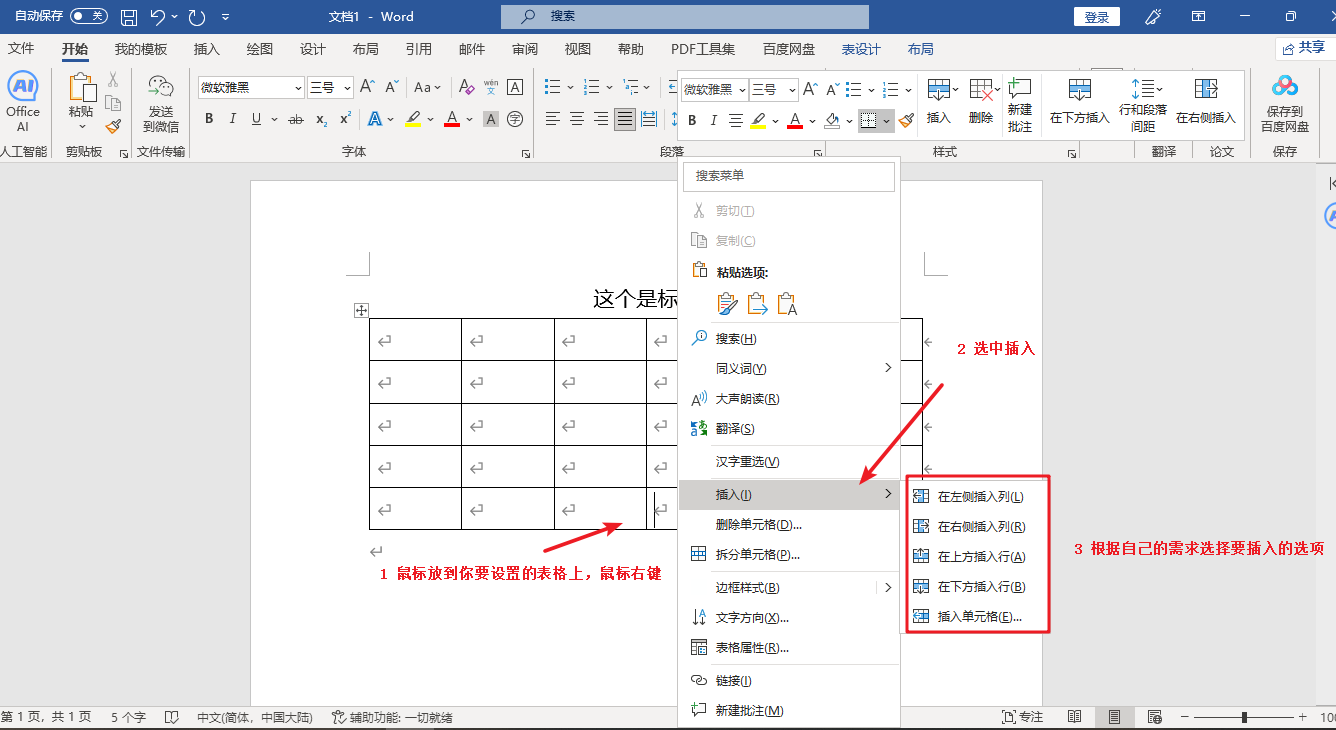
Task: Toggle Italic in the ribbon font group
Action: (x=233, y=119)
